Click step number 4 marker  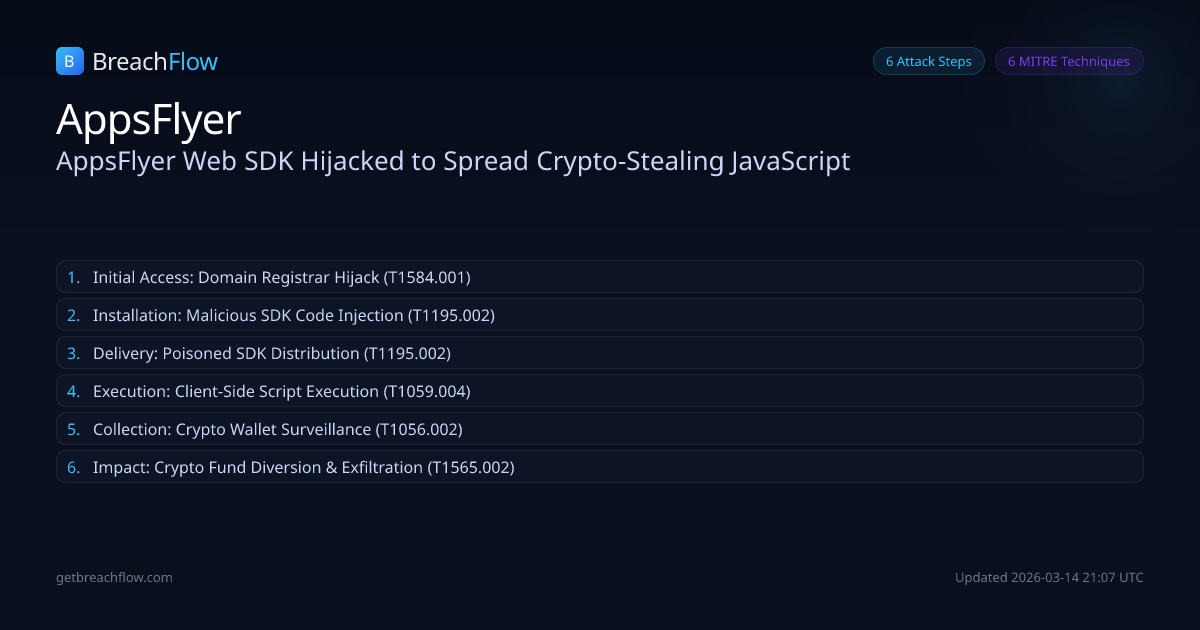pos(73,391)
